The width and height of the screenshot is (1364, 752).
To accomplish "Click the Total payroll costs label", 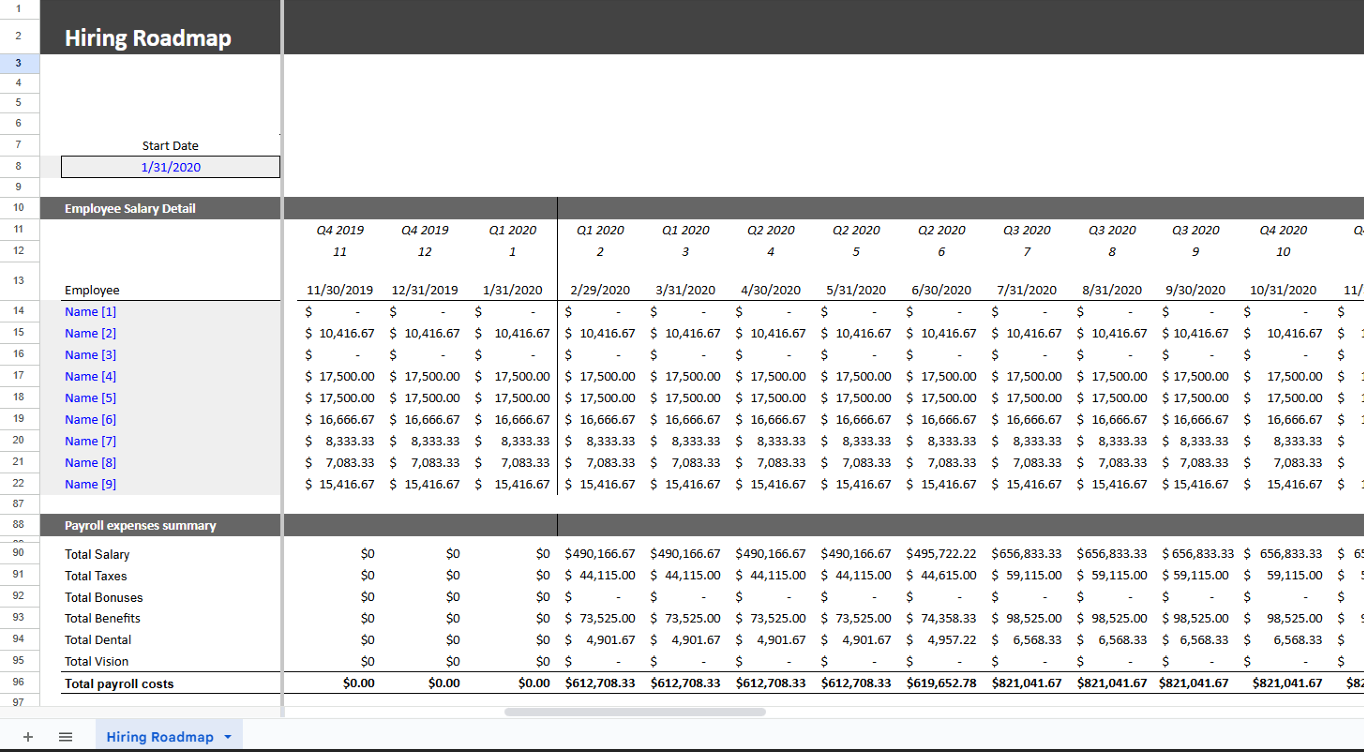I will click(119, 684).
